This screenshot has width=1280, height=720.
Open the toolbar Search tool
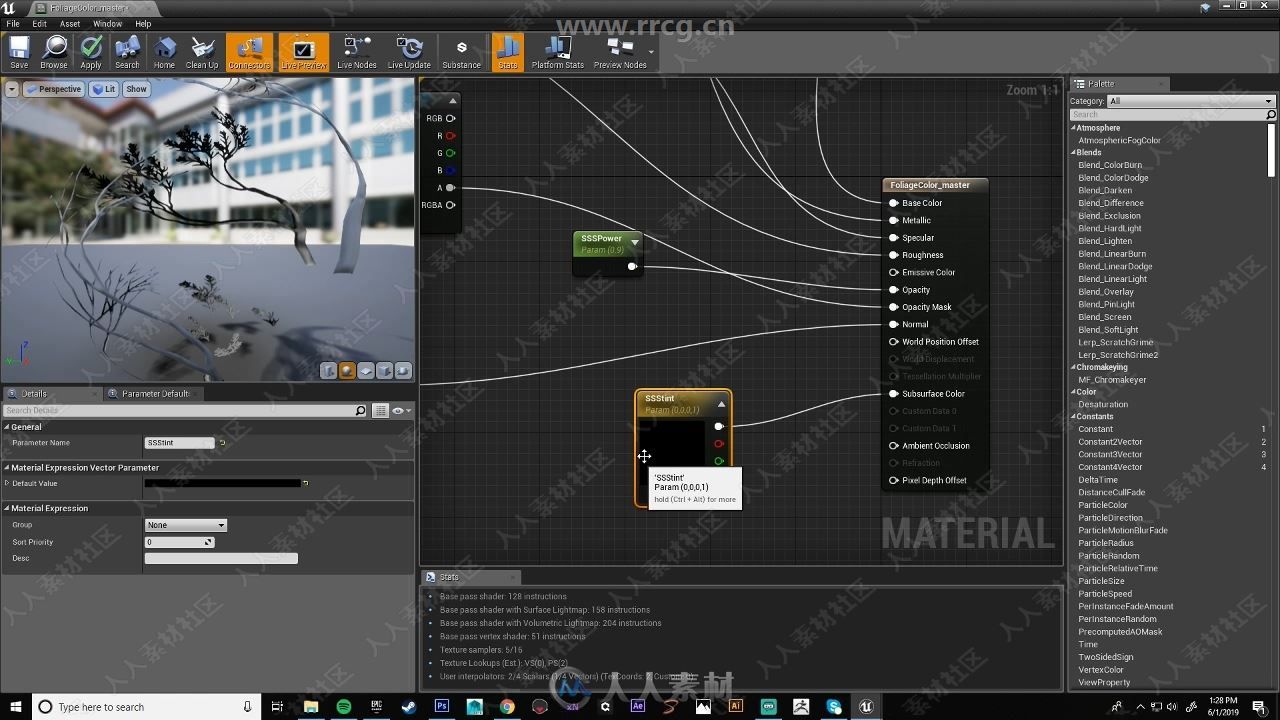127,53
